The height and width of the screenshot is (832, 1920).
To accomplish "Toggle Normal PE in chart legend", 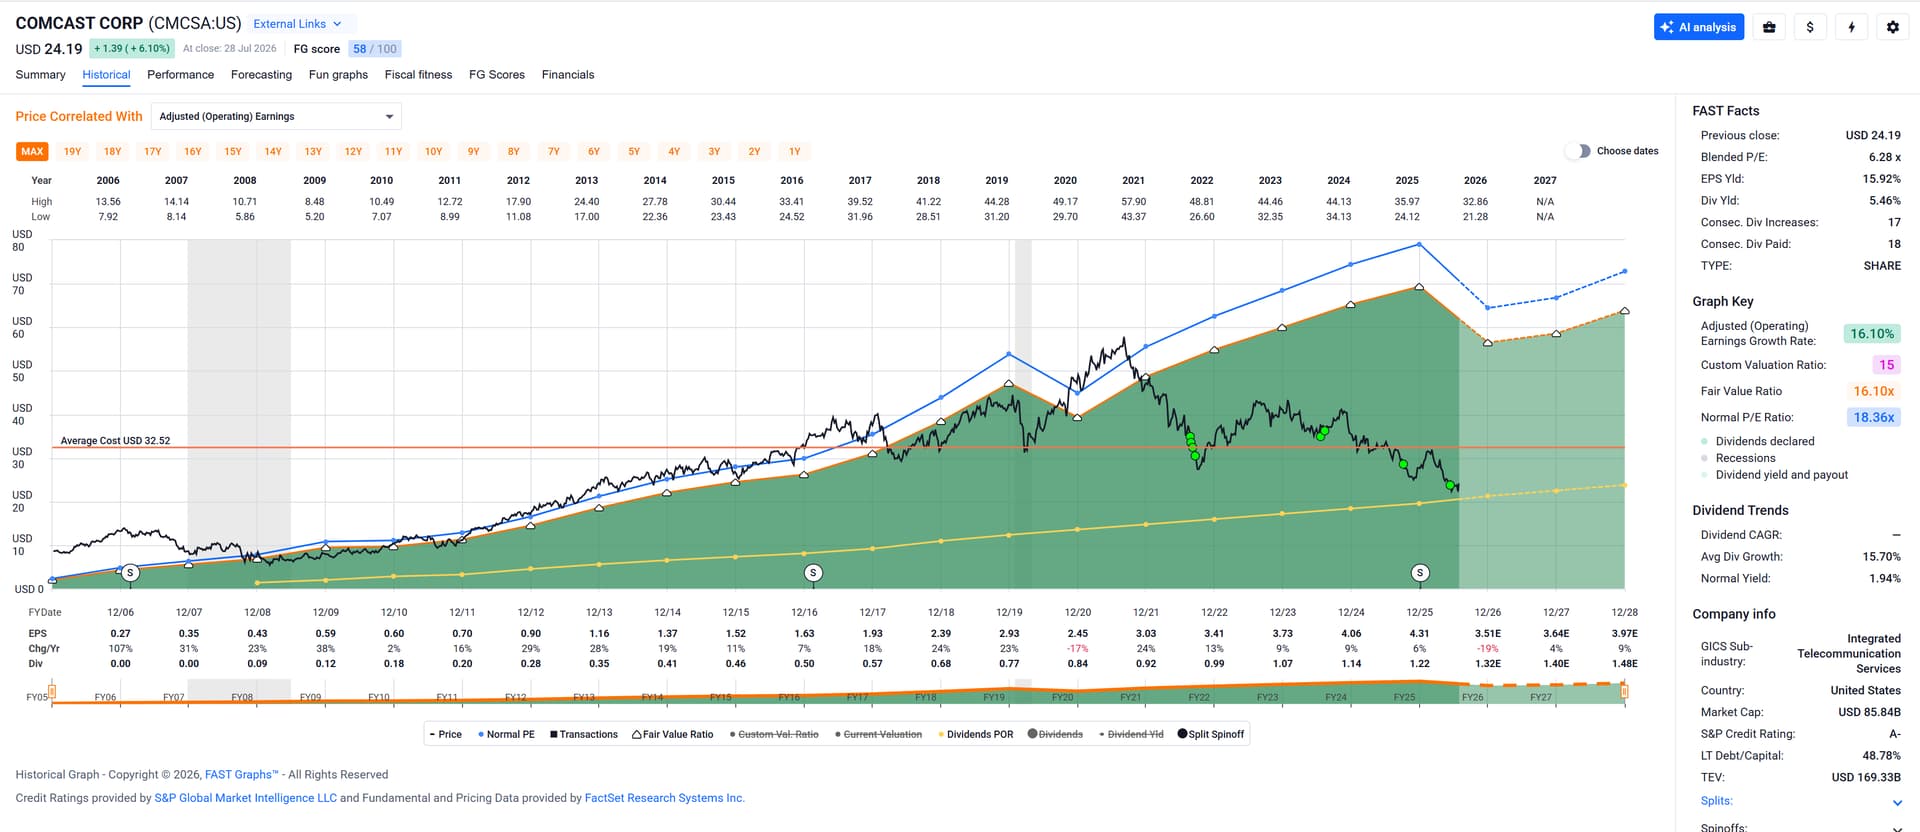I will [506, 734].
